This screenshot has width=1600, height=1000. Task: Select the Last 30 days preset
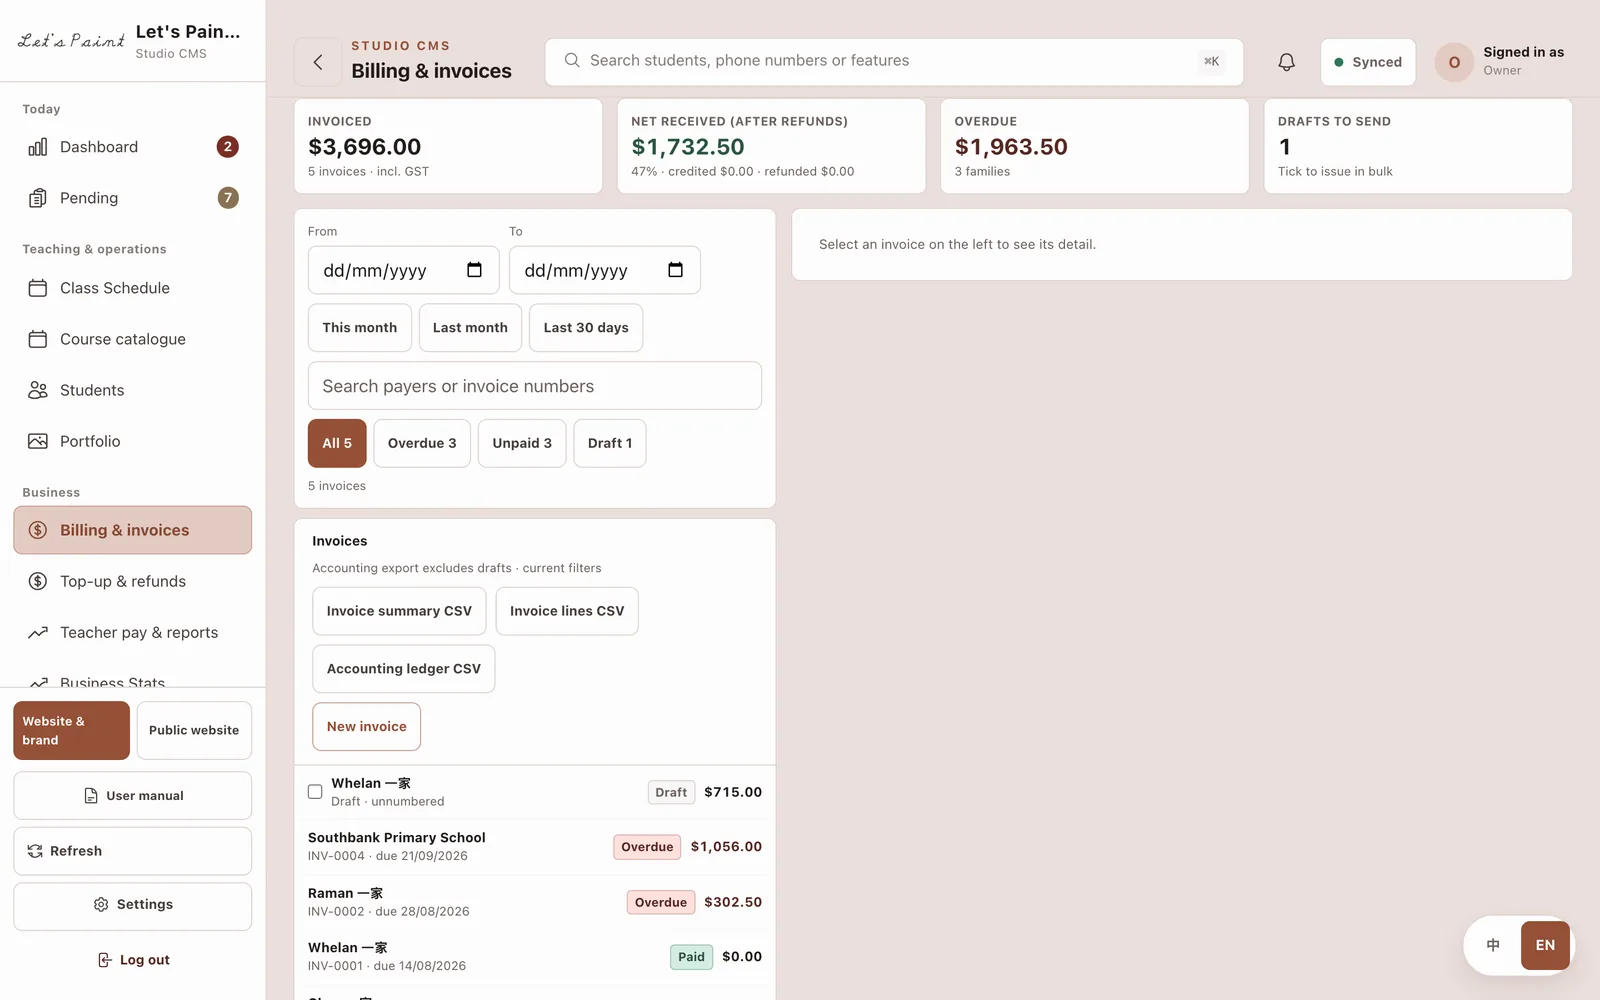coord(586,328)
